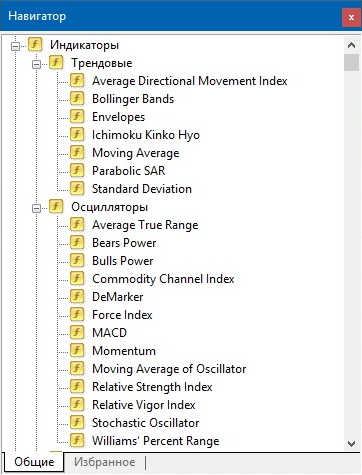Screen dimensions: 362x475
Task: Click the scrollbar down arrow
Action: [351, 443]
